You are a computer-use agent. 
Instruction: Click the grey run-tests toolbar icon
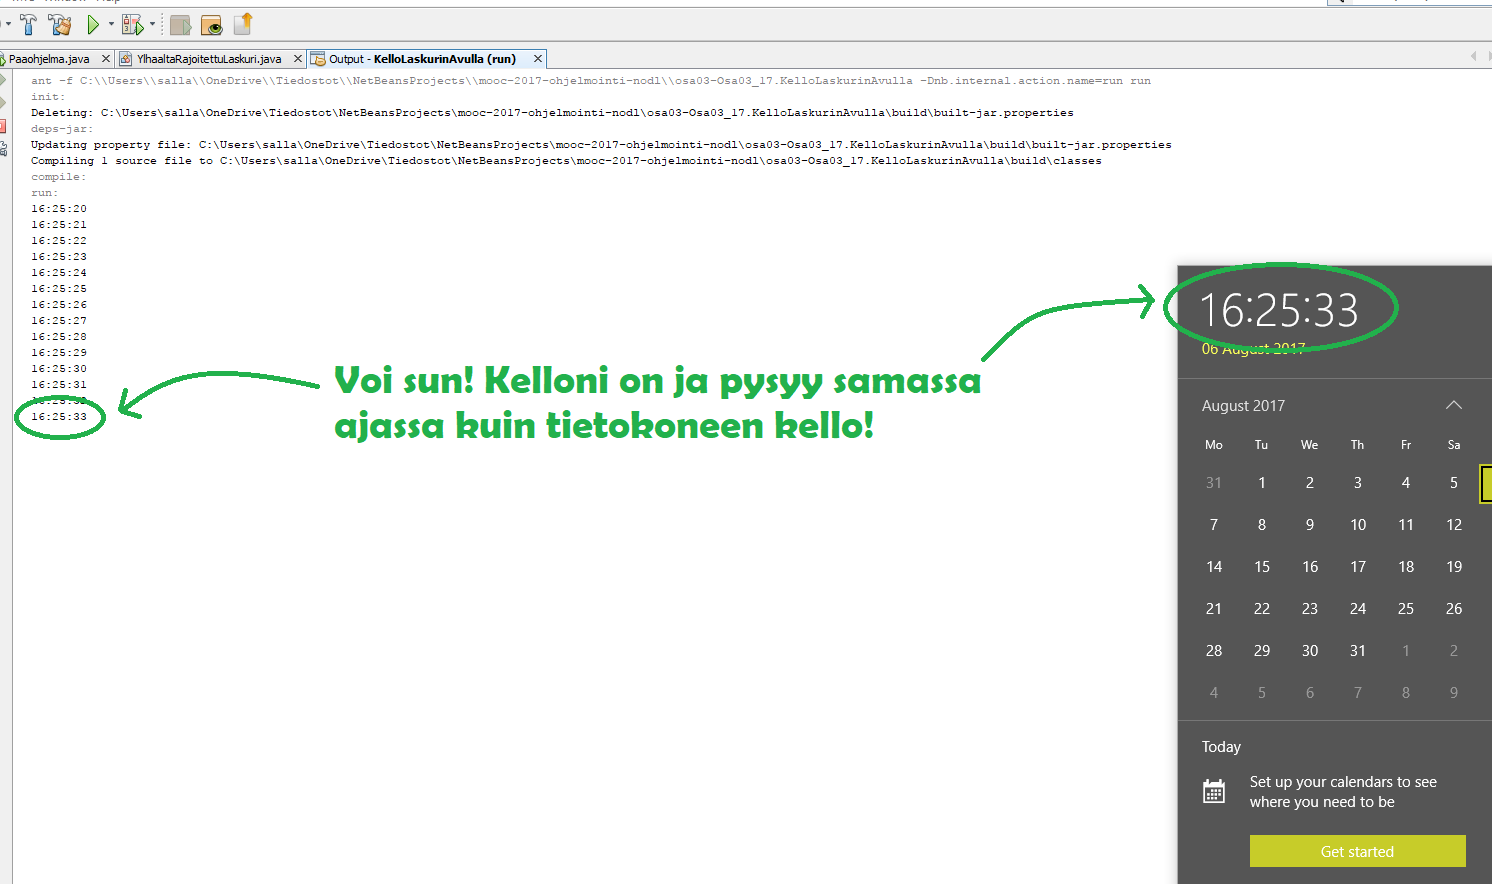[x=180, y=24]
